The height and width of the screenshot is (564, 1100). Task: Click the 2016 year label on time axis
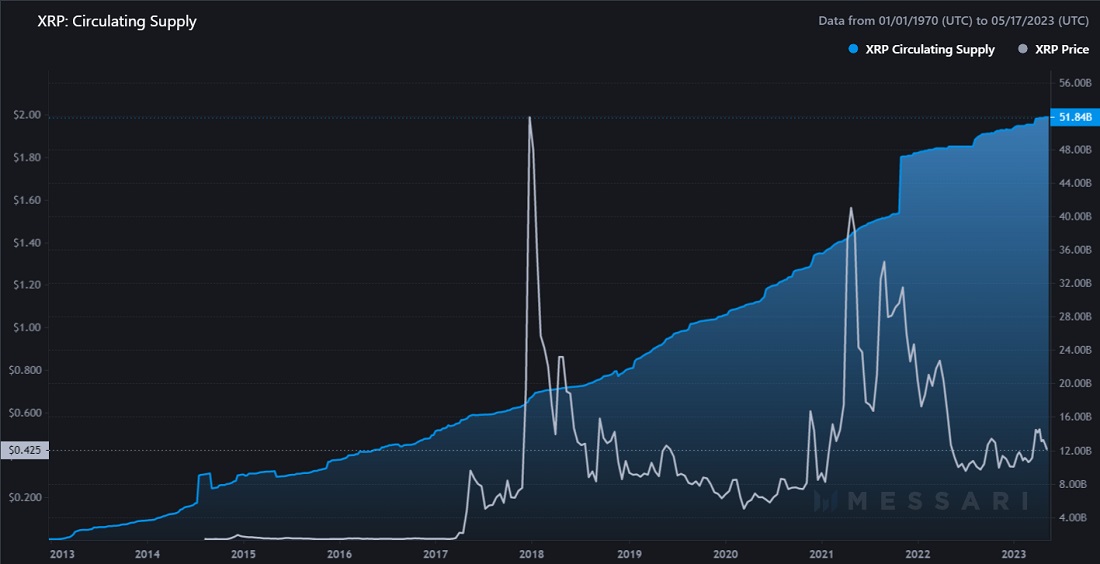point(340,554)
